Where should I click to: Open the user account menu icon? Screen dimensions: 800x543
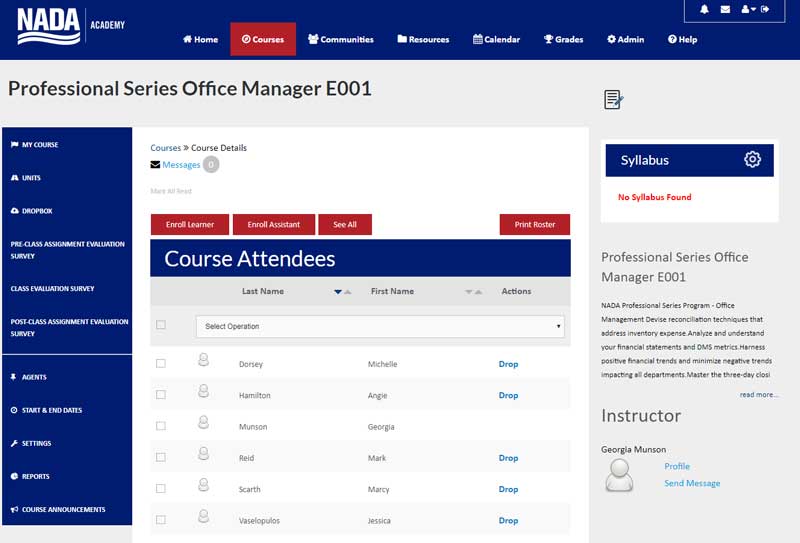tap(748, 9)
